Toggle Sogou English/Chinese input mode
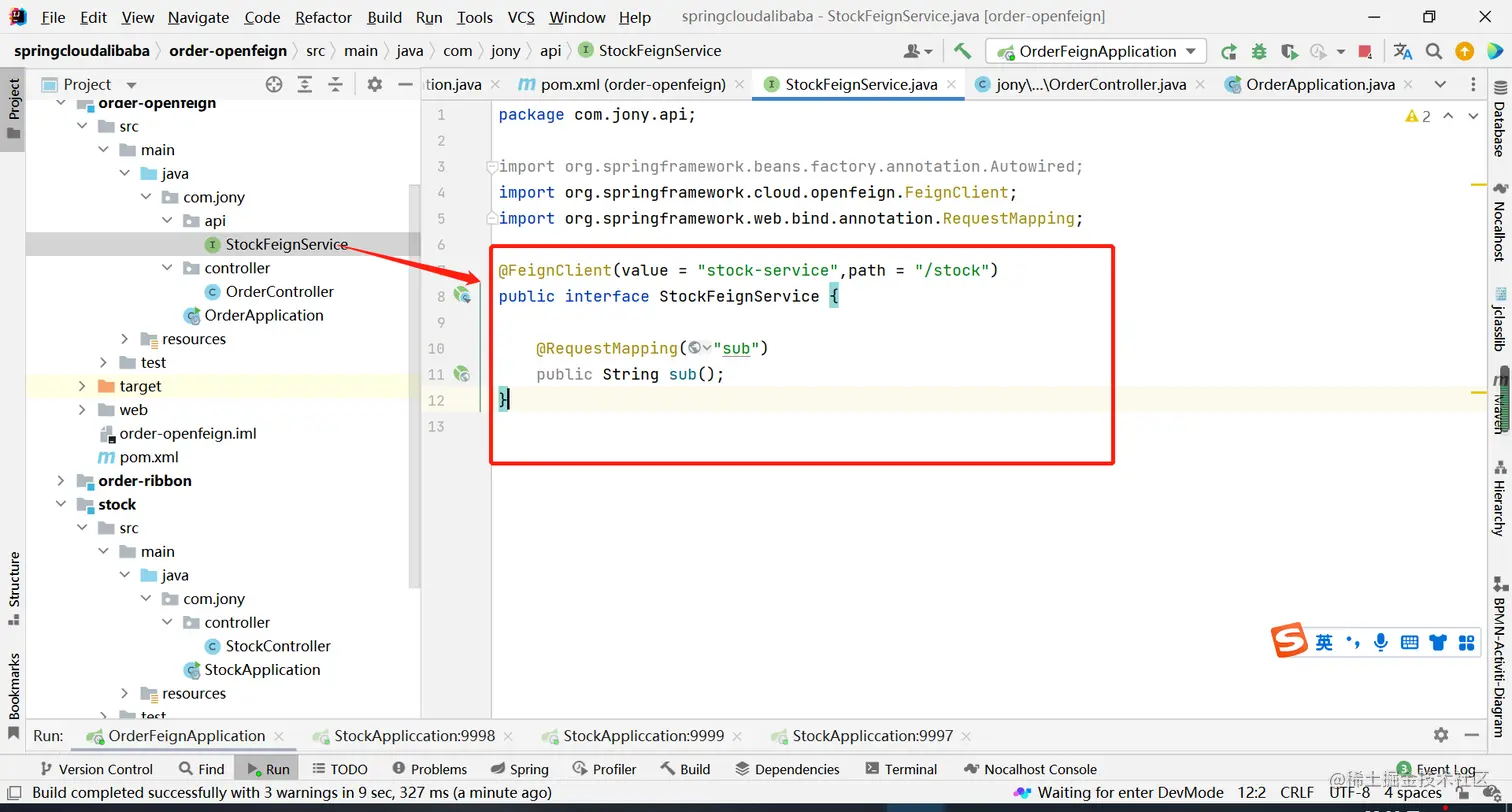1512x812 pixels. [1324, 642]
